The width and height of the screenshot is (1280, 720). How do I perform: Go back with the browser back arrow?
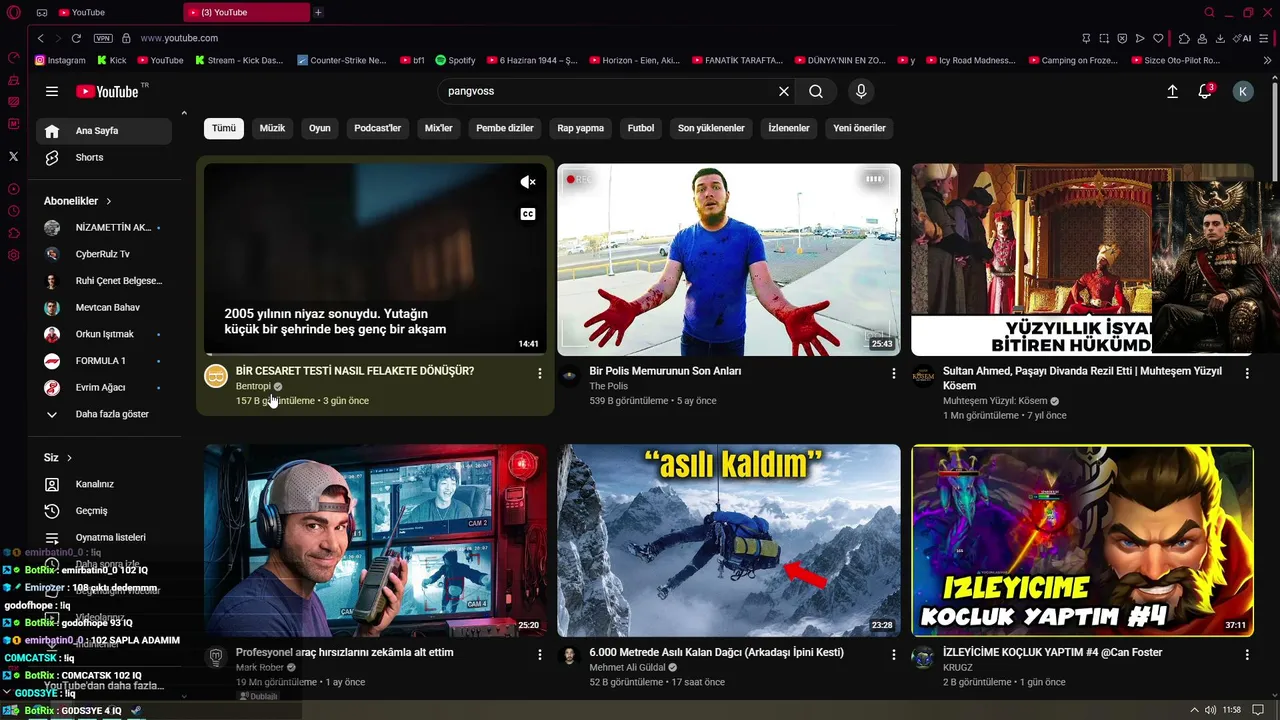pos(40,38)
